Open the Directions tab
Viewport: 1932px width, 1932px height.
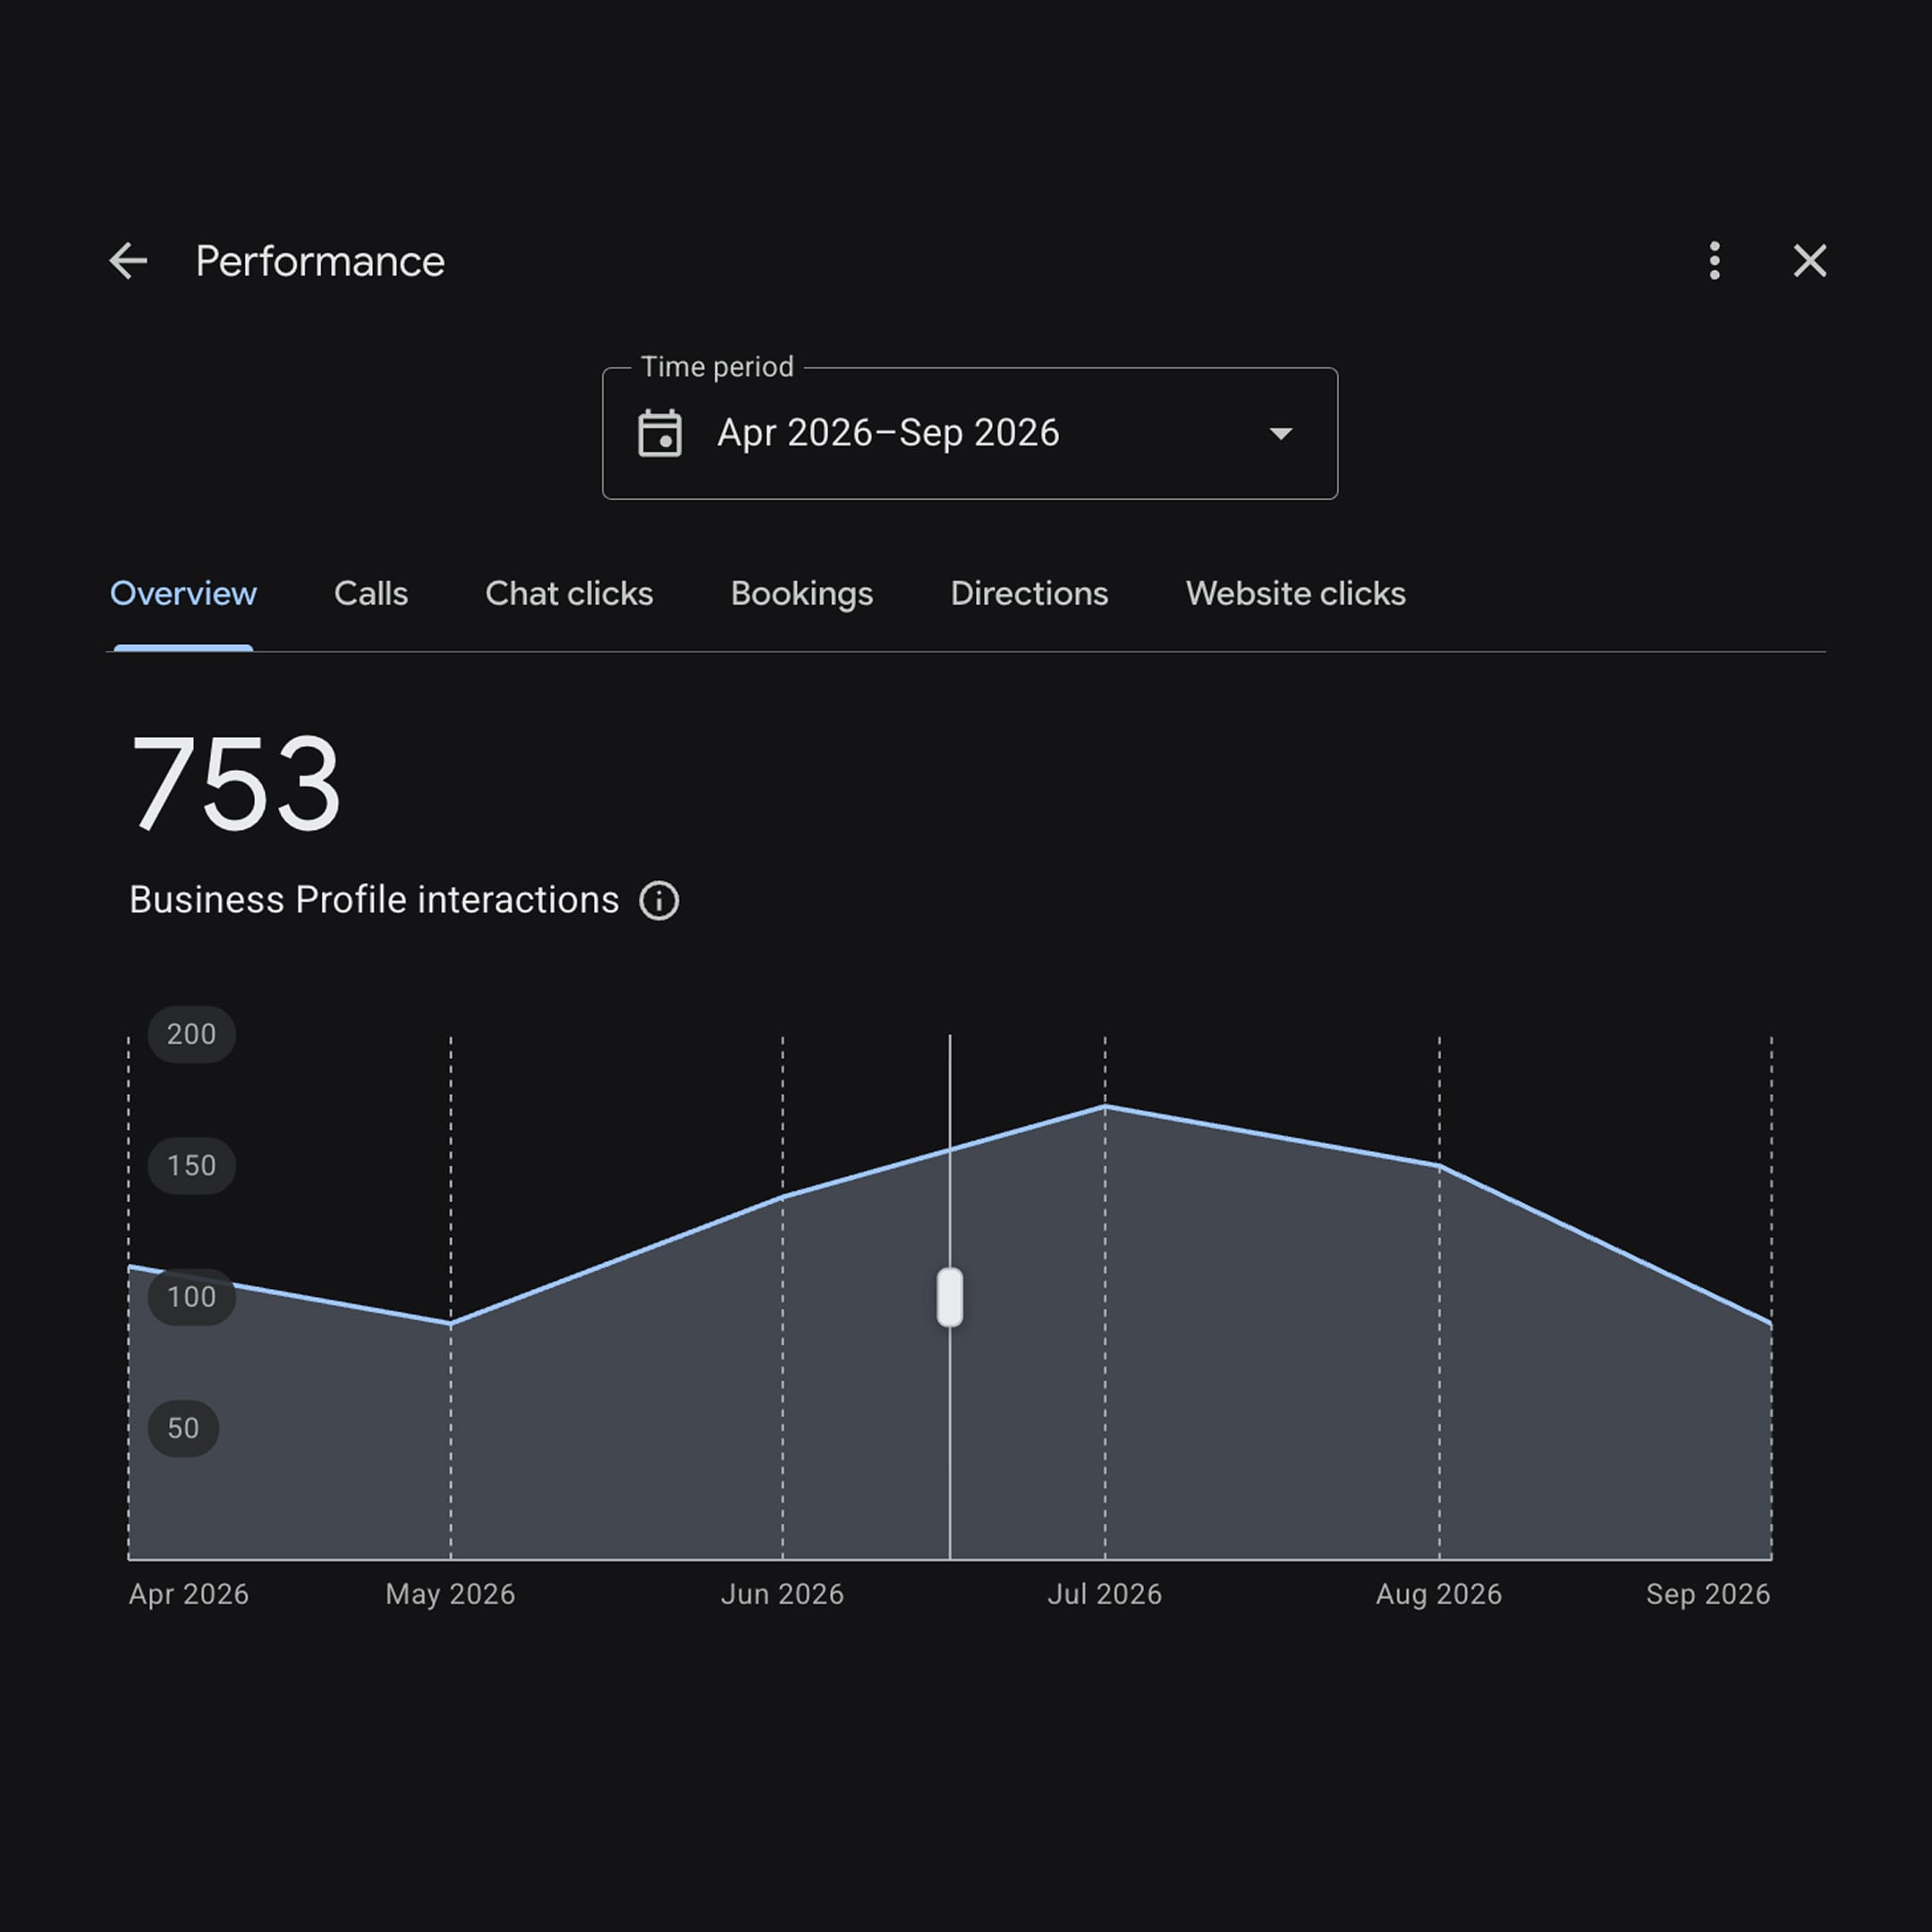[x=1029, y=594]
